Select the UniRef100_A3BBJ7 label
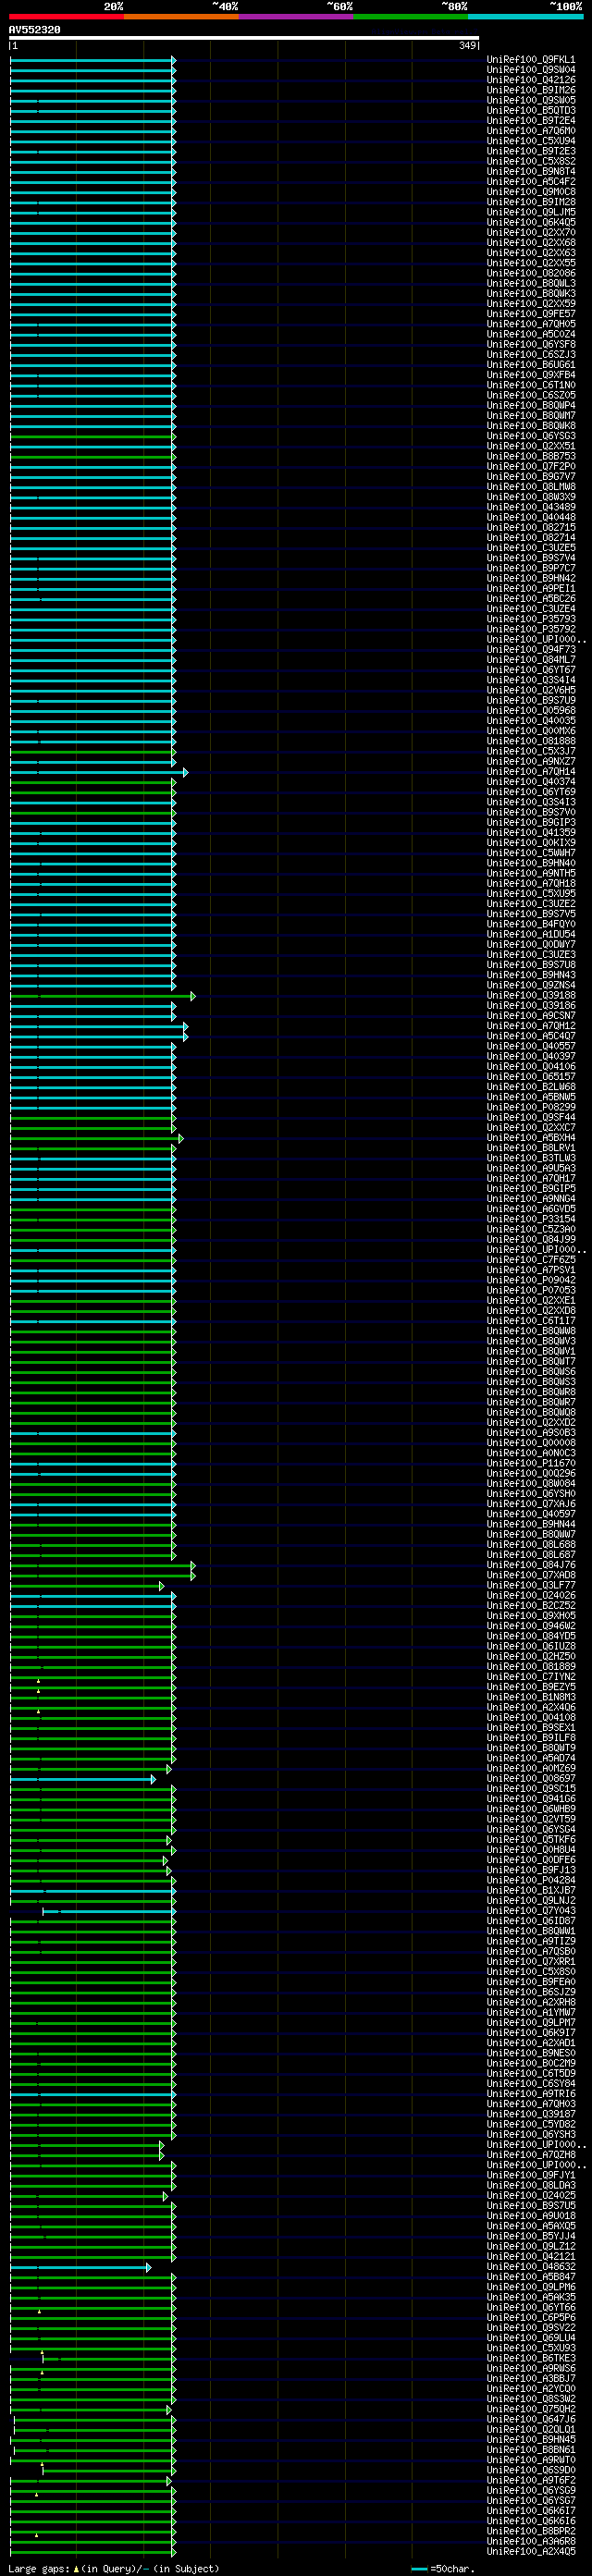Viewport: 592px width, 2576px height. click(x=531, y=2378)
